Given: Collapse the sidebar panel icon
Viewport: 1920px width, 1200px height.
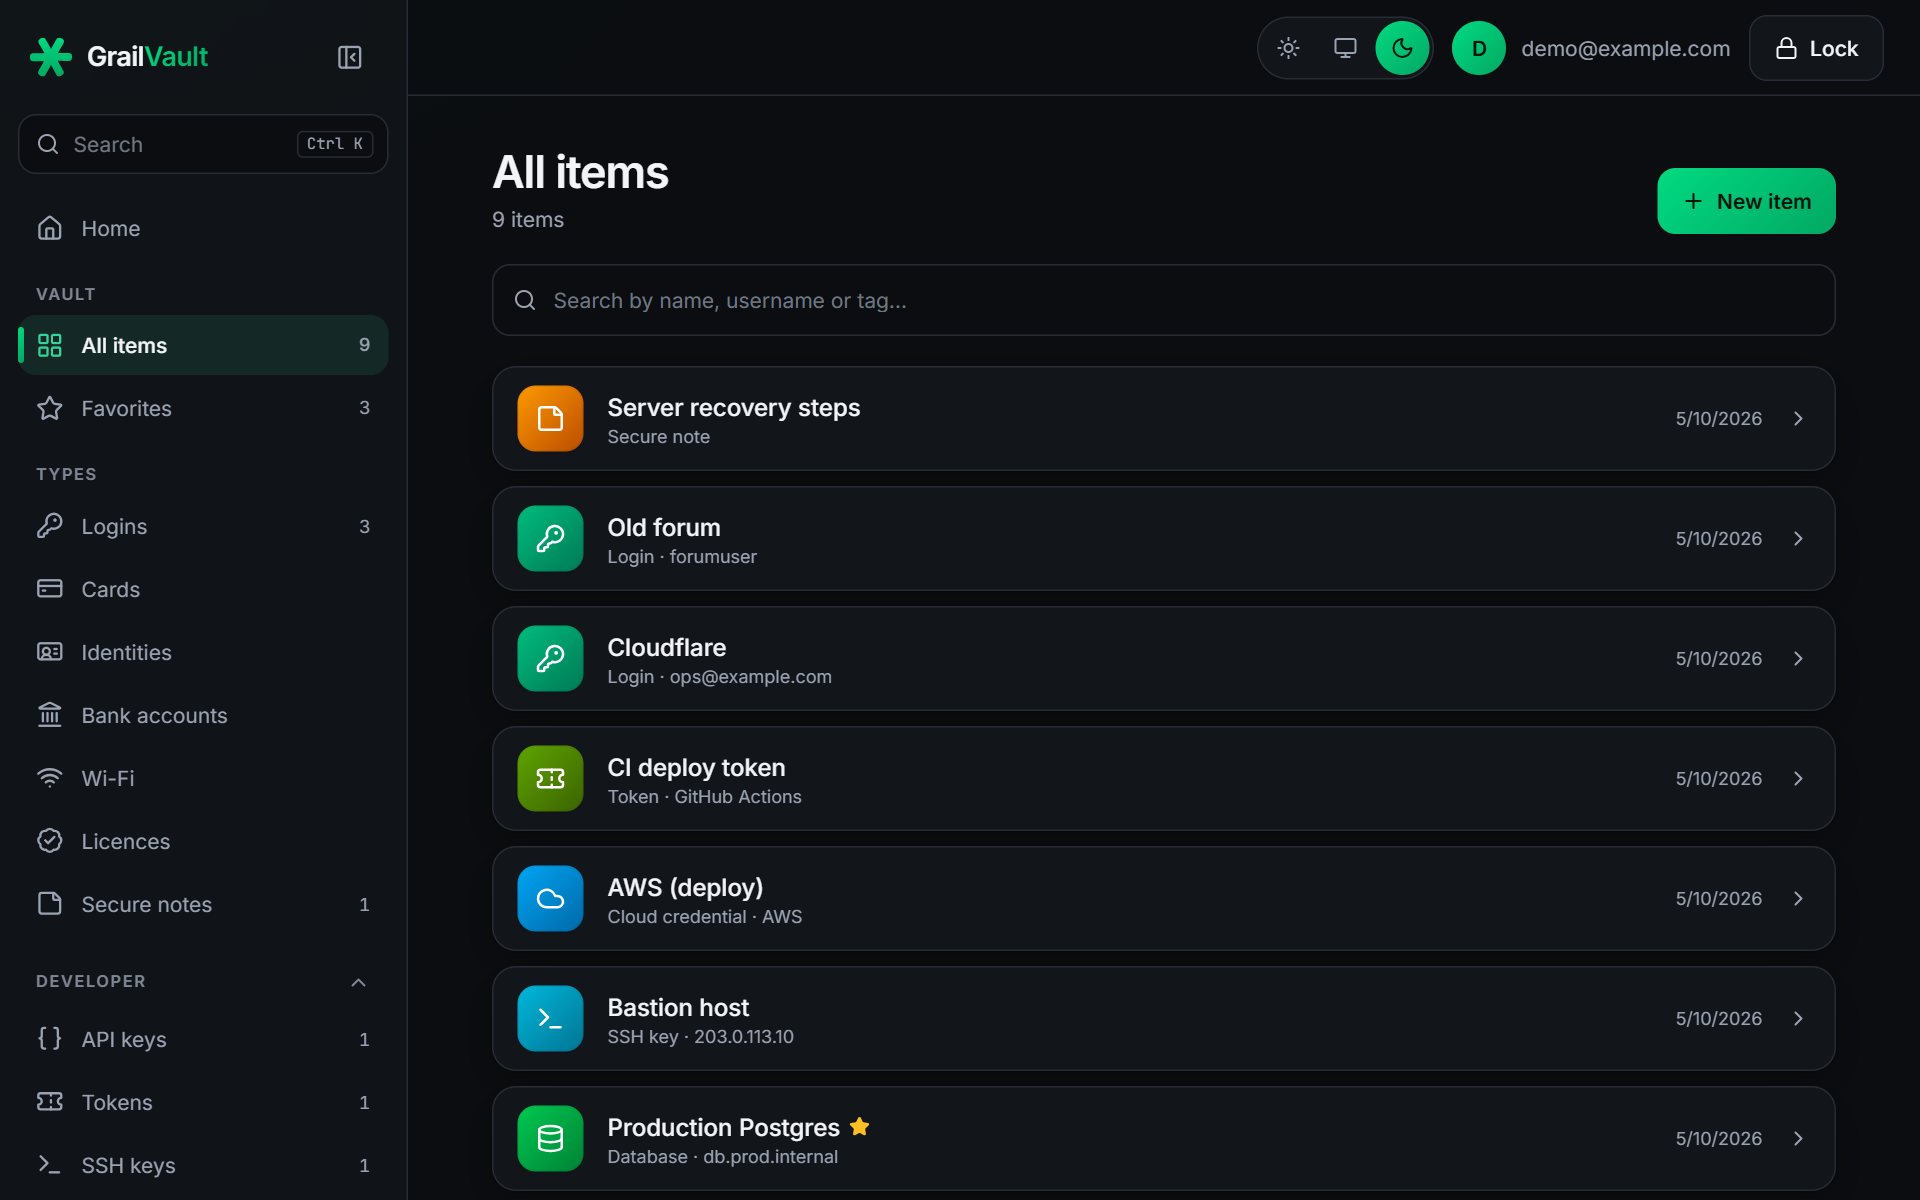Looking at the screenshot, I should tap(349, 57).
